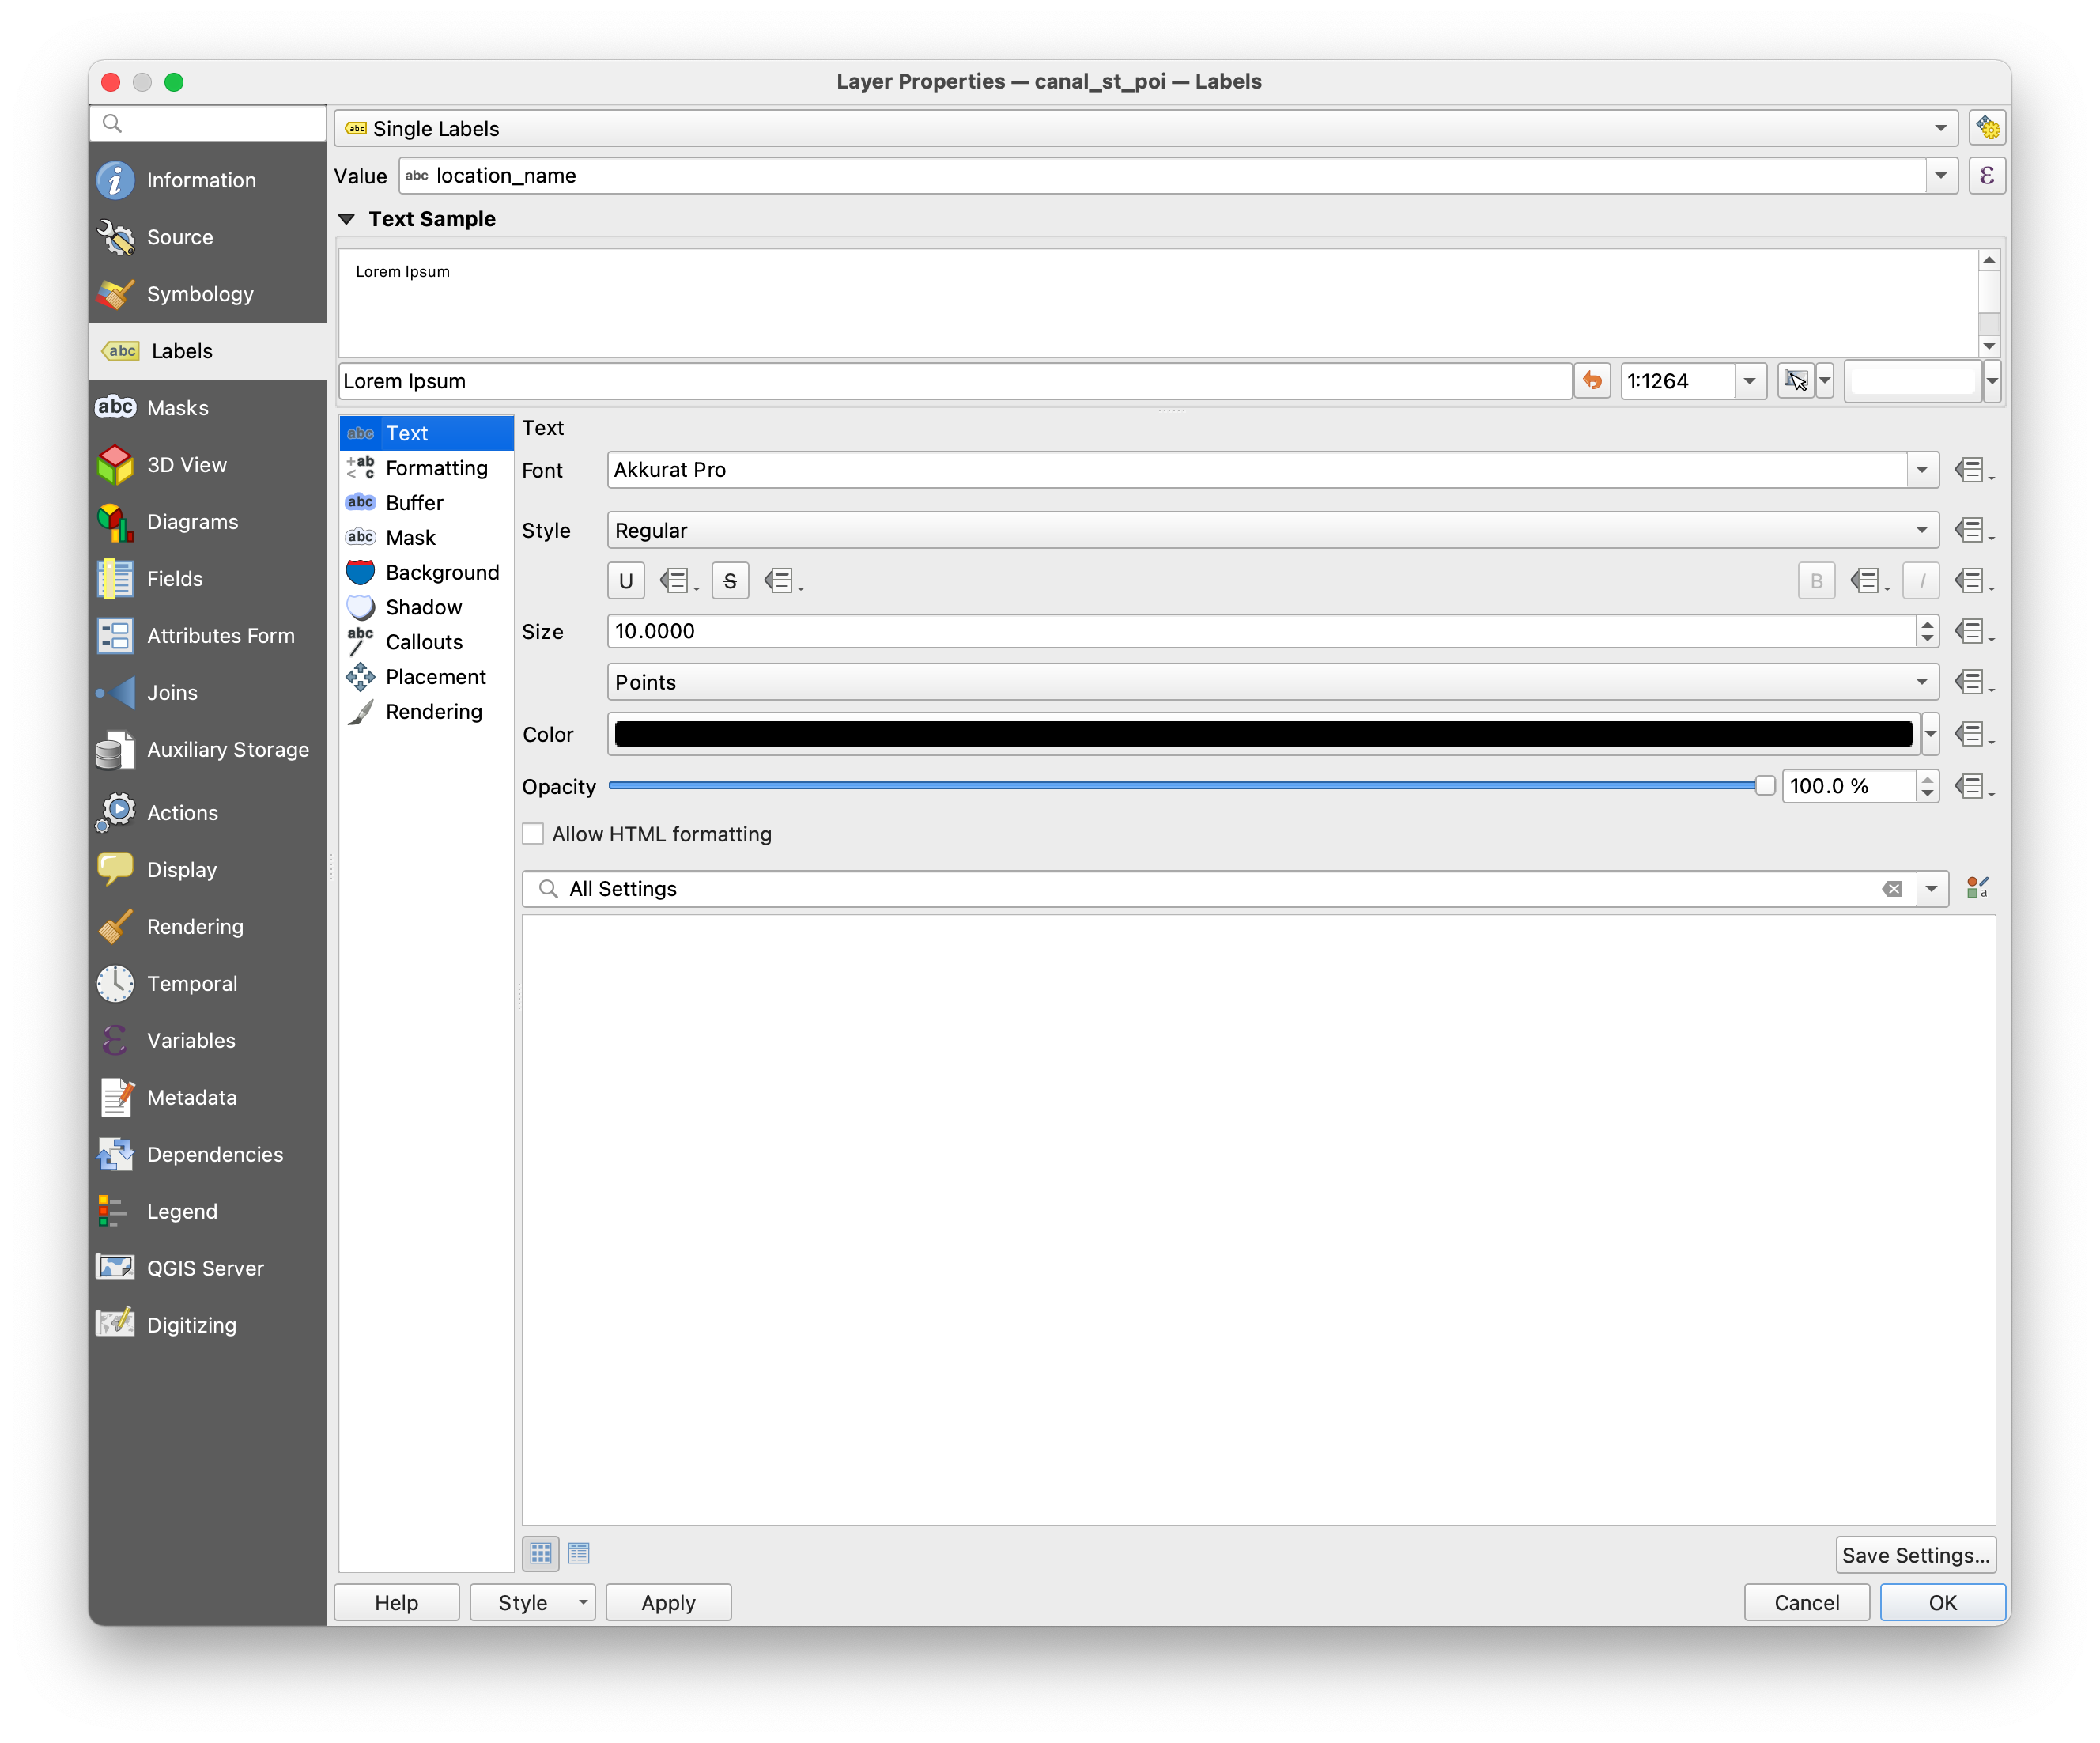Viewport: 2100px width, 1743px height.
Task: Click the Save Settings button
Action: click(x=1915, y=1555)
